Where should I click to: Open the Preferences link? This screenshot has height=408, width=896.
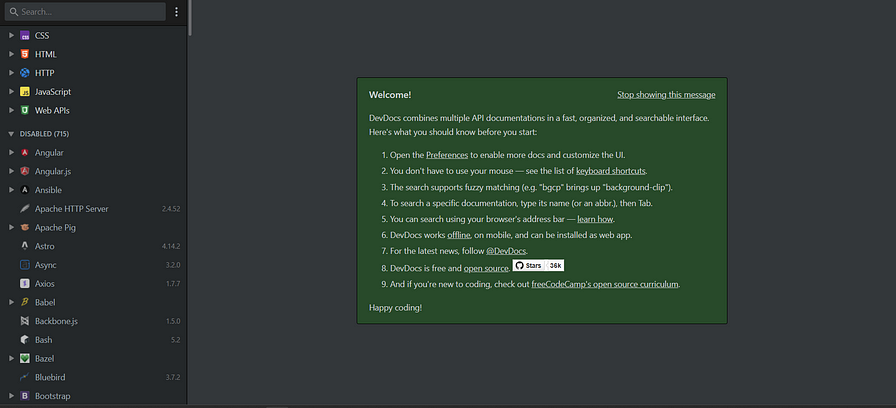[447, 155]
